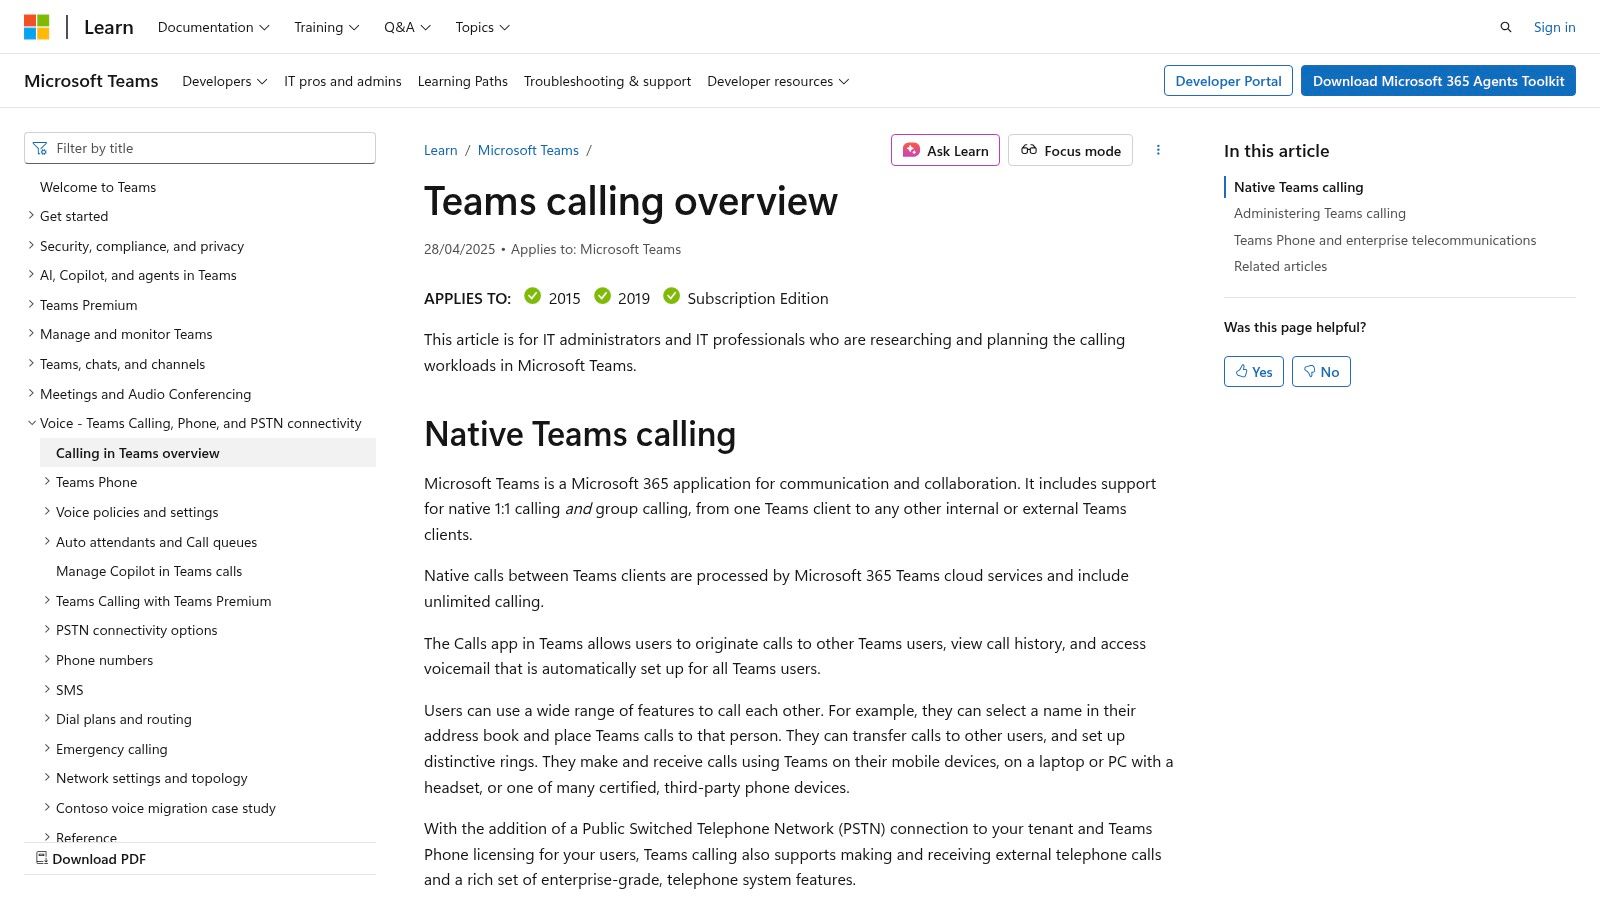This screenshot has height=900, width=1600.
Task: Expand Contoso voice migration case study
Action: (165, 808)
